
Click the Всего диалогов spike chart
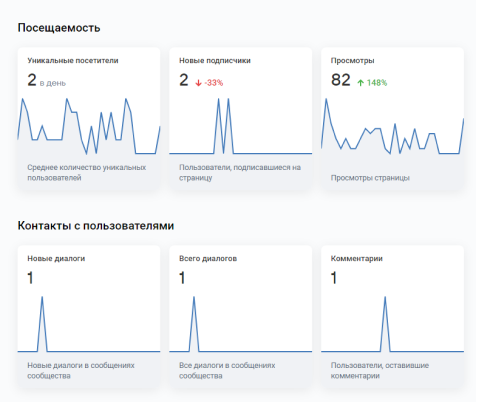(241, 324)
